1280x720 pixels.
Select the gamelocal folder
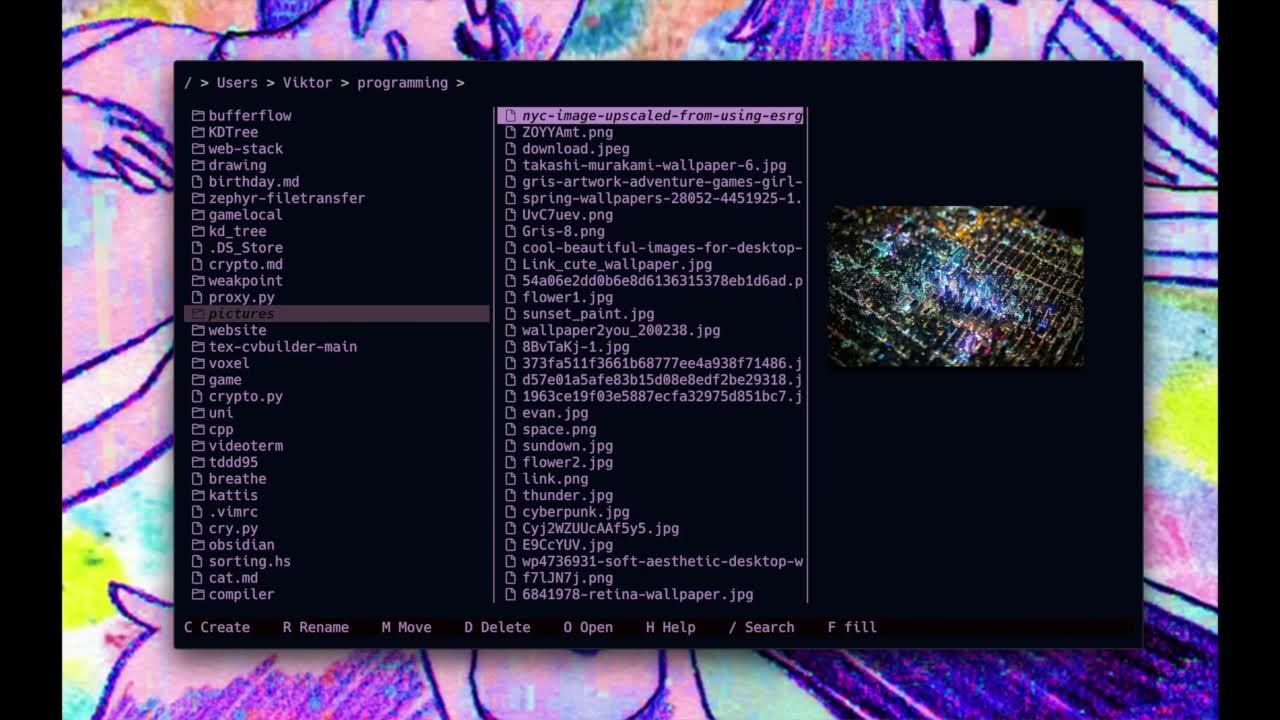245,215
